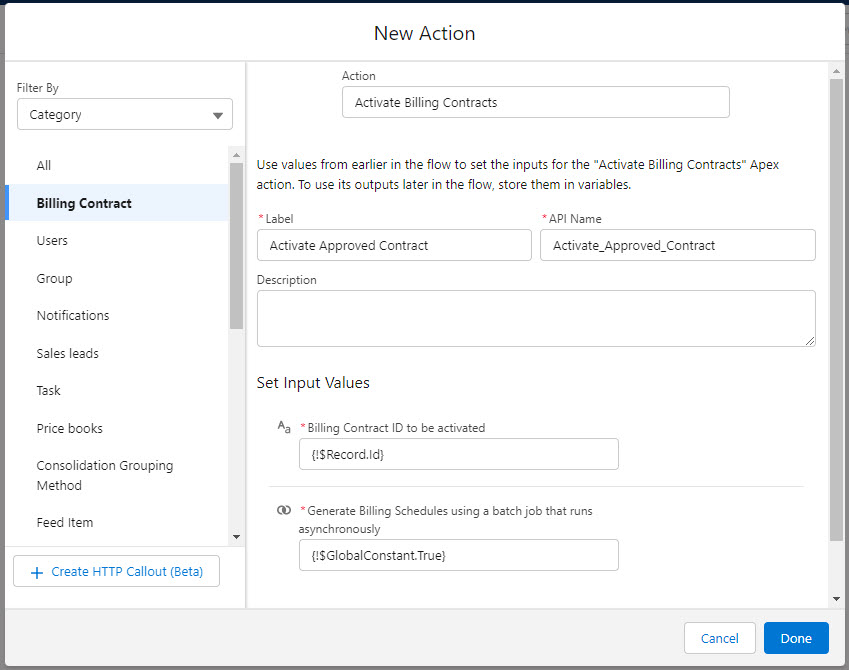
Task: Click the Description text area
Action: pyautogui.click(x=535, y=318)
